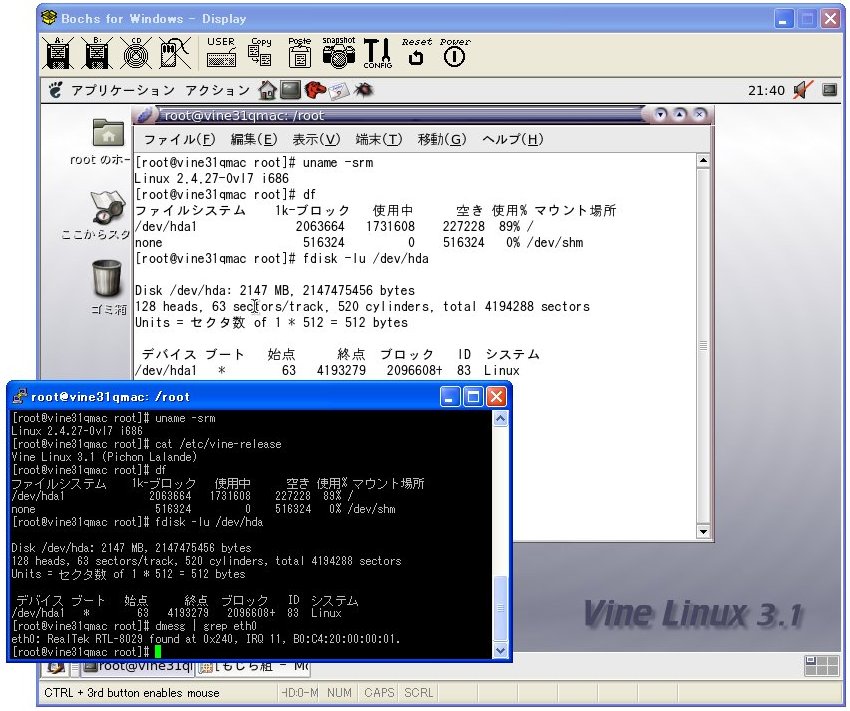Take a snapshot with the camera icon
The image size is (850, 711).
[x=339, y=53]
